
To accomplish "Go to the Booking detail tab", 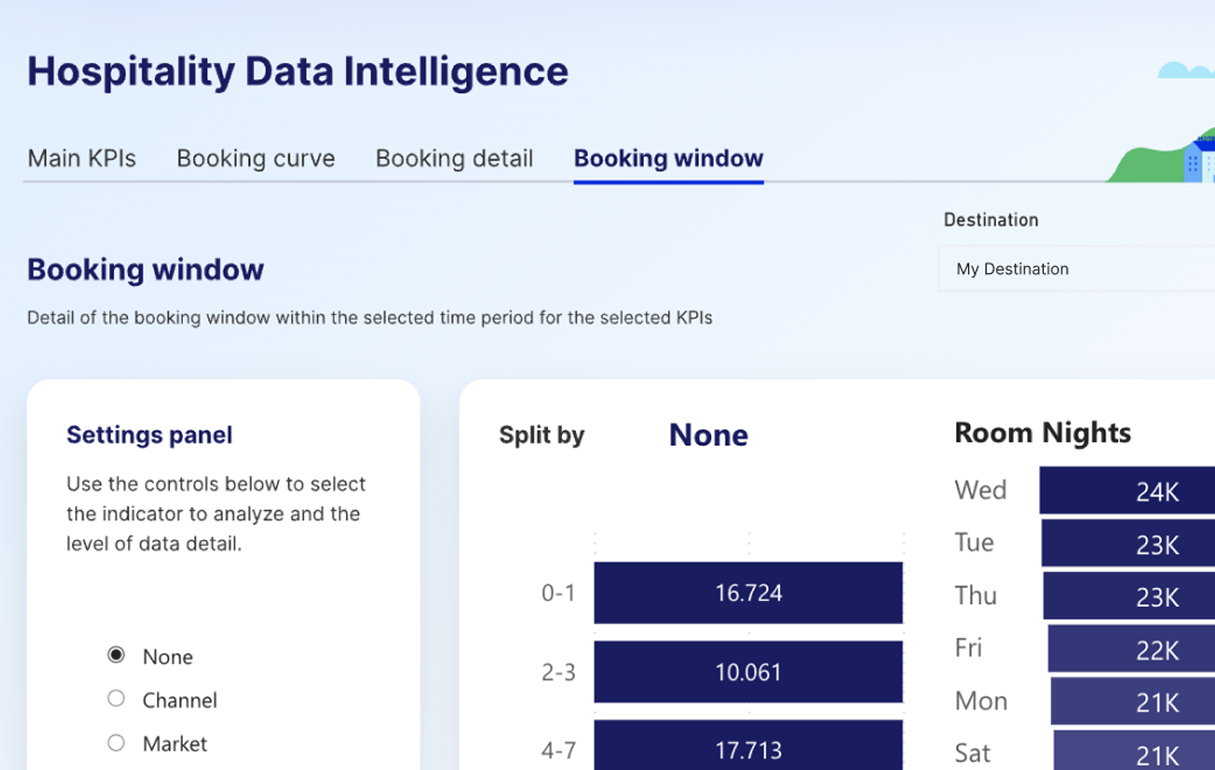I will [454, 158].
